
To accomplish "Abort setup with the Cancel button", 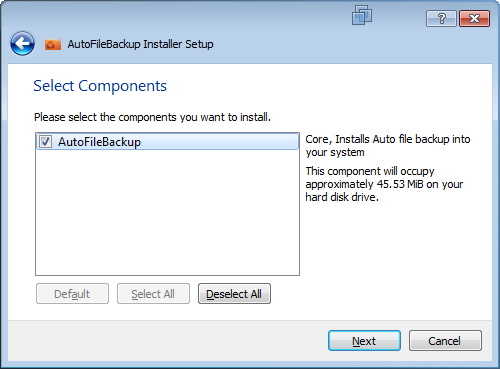I will click(445, 341).
